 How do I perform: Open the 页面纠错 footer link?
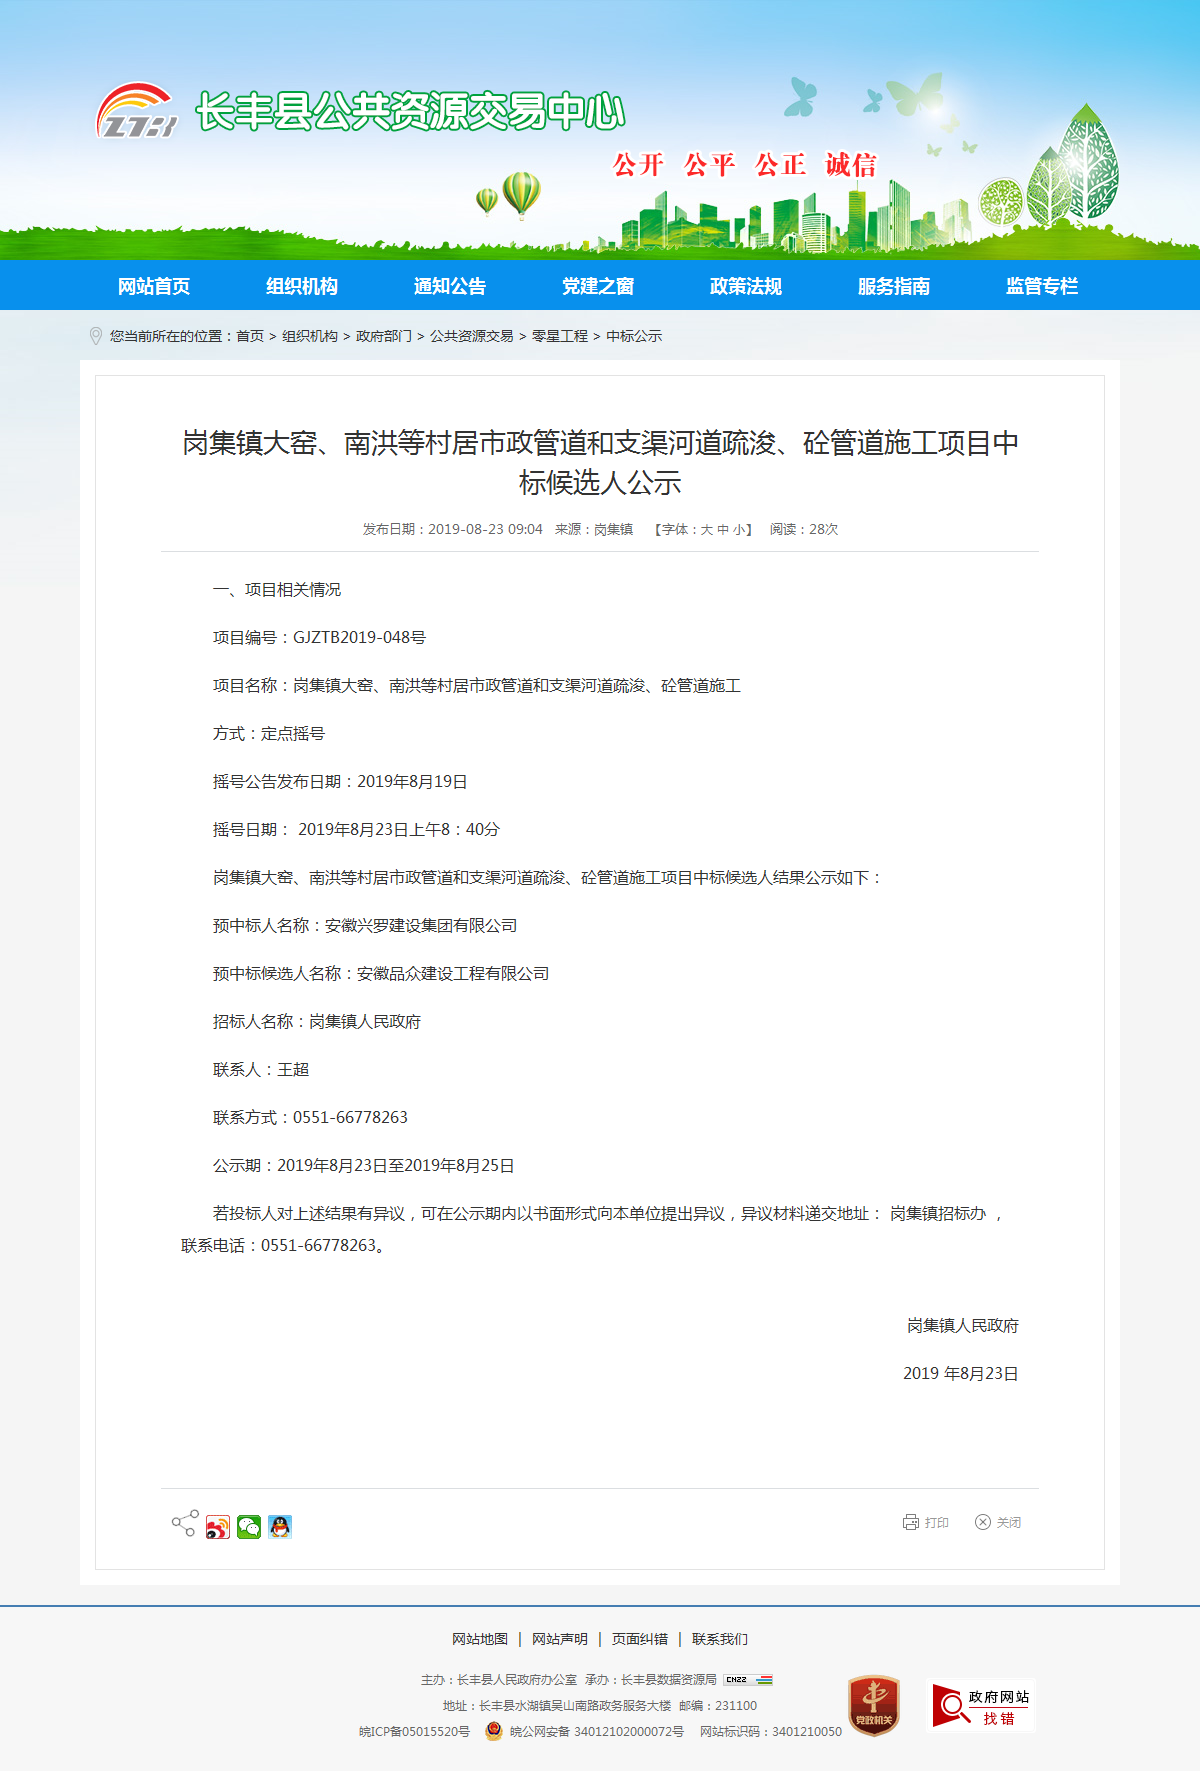640,1639
